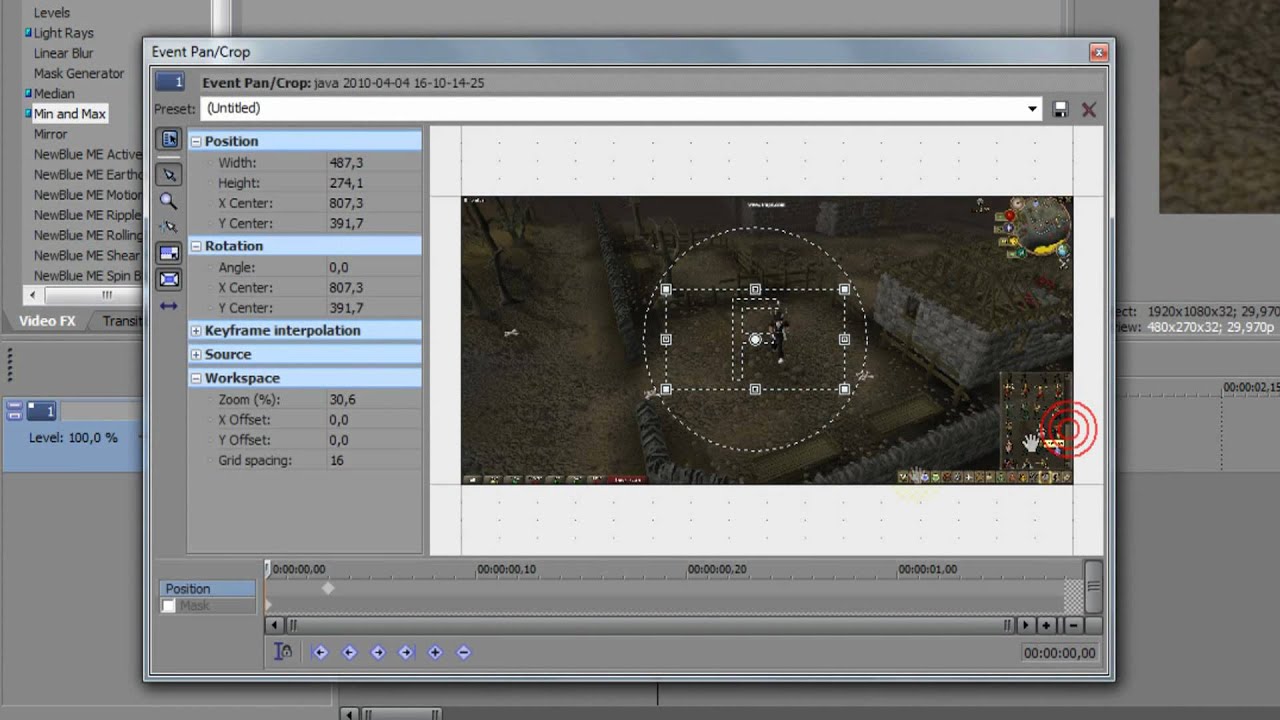Select the diamond keyframe on Position track
This screenshot has width=1280, height=720.
pos(328,589)
